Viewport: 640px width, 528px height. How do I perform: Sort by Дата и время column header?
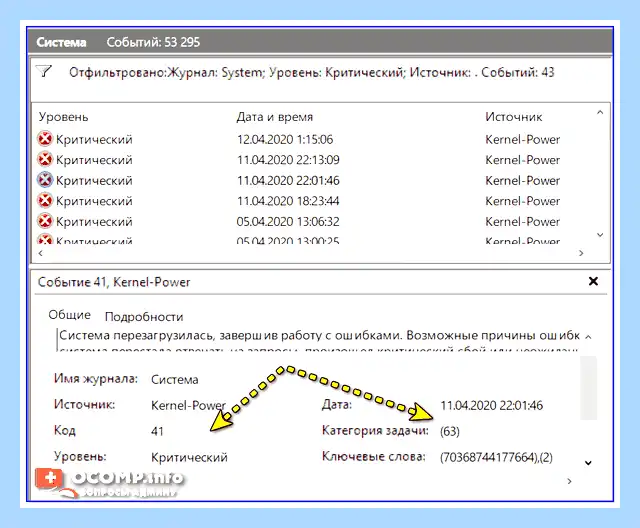(275, 117)
